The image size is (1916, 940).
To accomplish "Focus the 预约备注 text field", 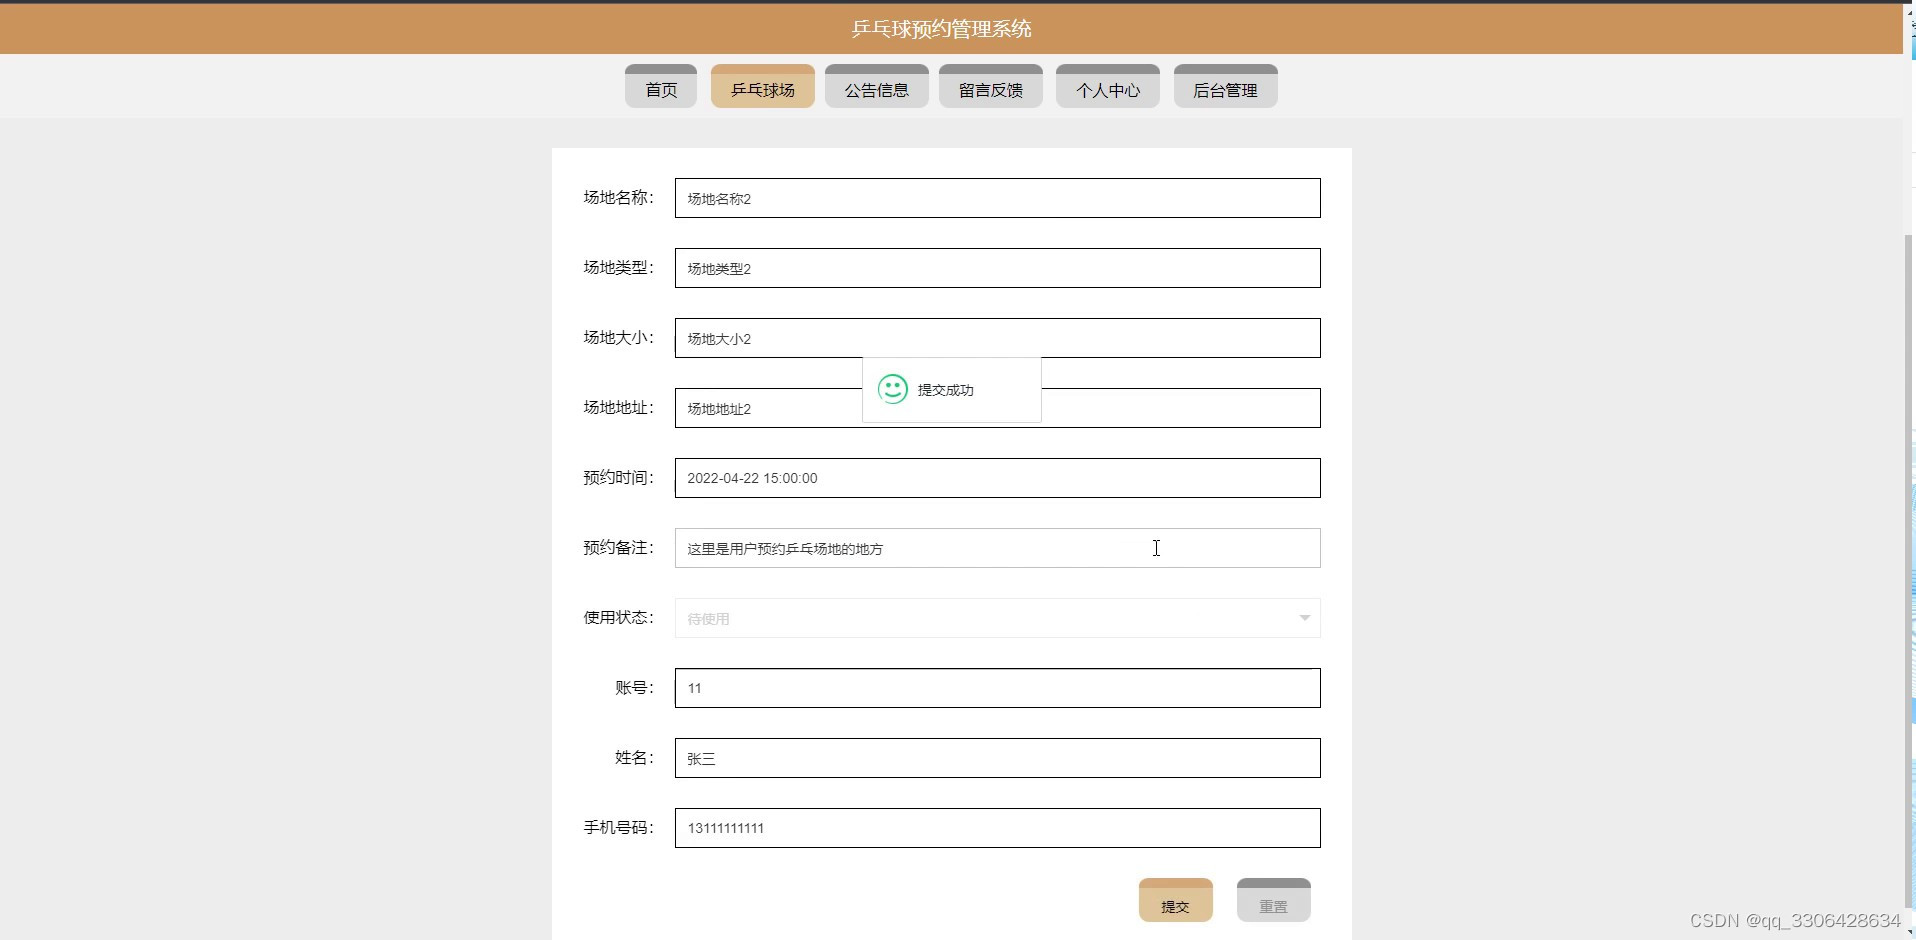I will point(997,548).
